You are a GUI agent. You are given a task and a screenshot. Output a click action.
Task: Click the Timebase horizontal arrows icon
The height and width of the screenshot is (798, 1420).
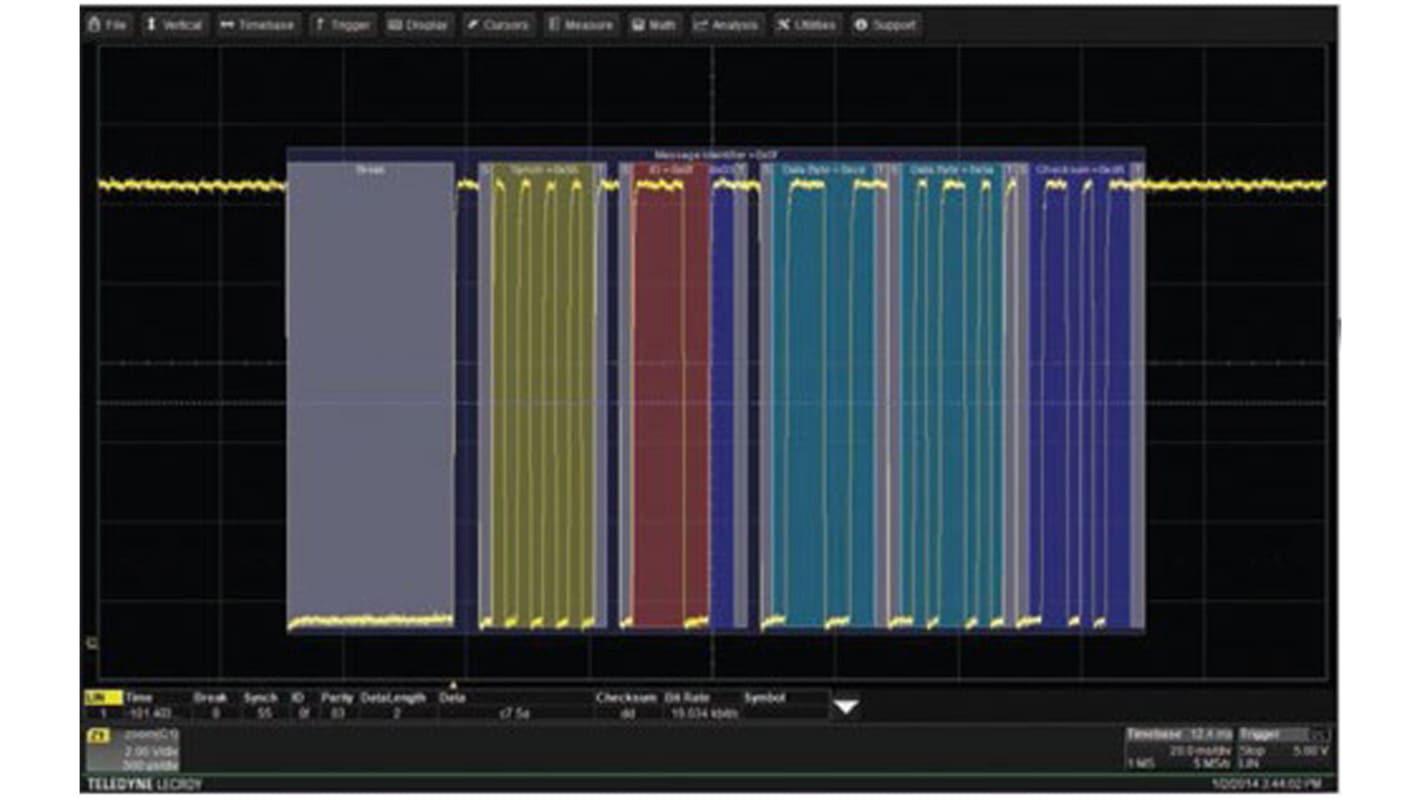coord(228,25)
